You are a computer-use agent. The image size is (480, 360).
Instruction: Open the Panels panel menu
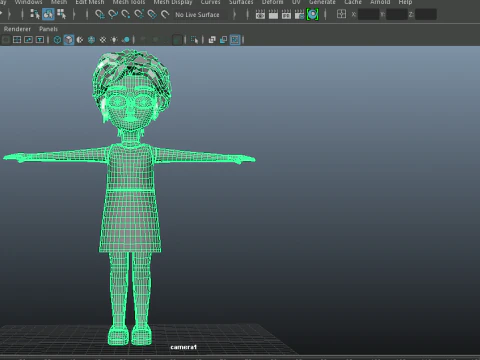point(48,29)
